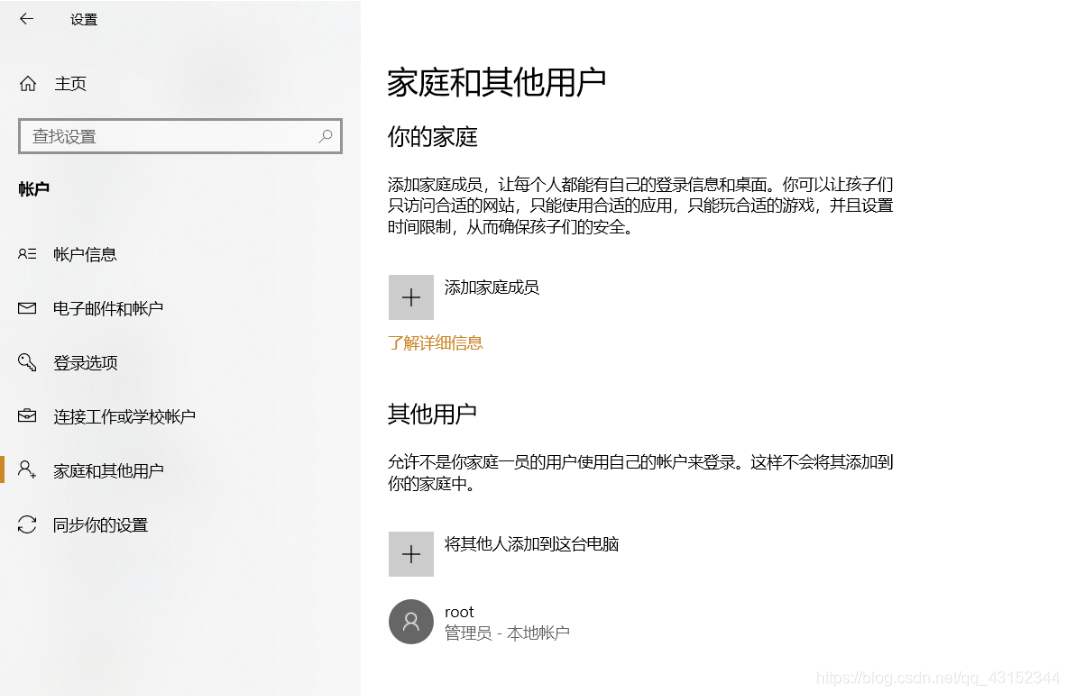
Task: Click the 设置 window title label
Action: 83,18
